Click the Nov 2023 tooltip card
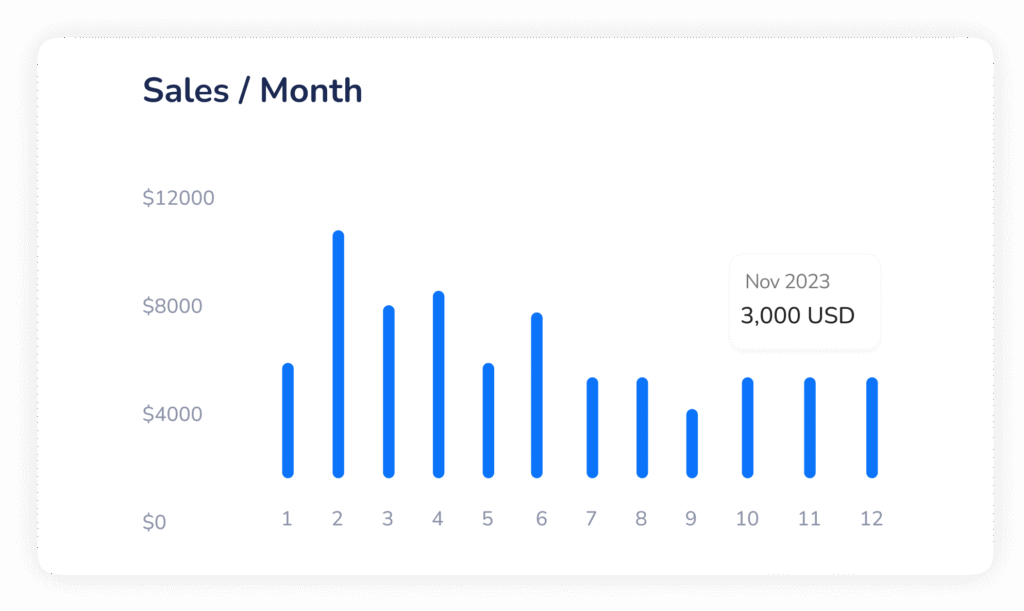This screenshot has width=1024, height=611. pyautogui.click(x=804, y=301)
